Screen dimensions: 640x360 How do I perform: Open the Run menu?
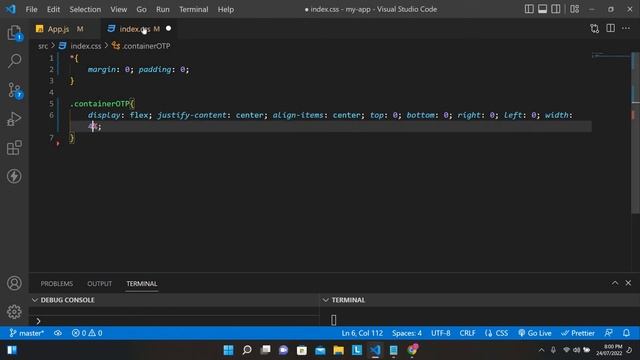(x=162, y=9)
